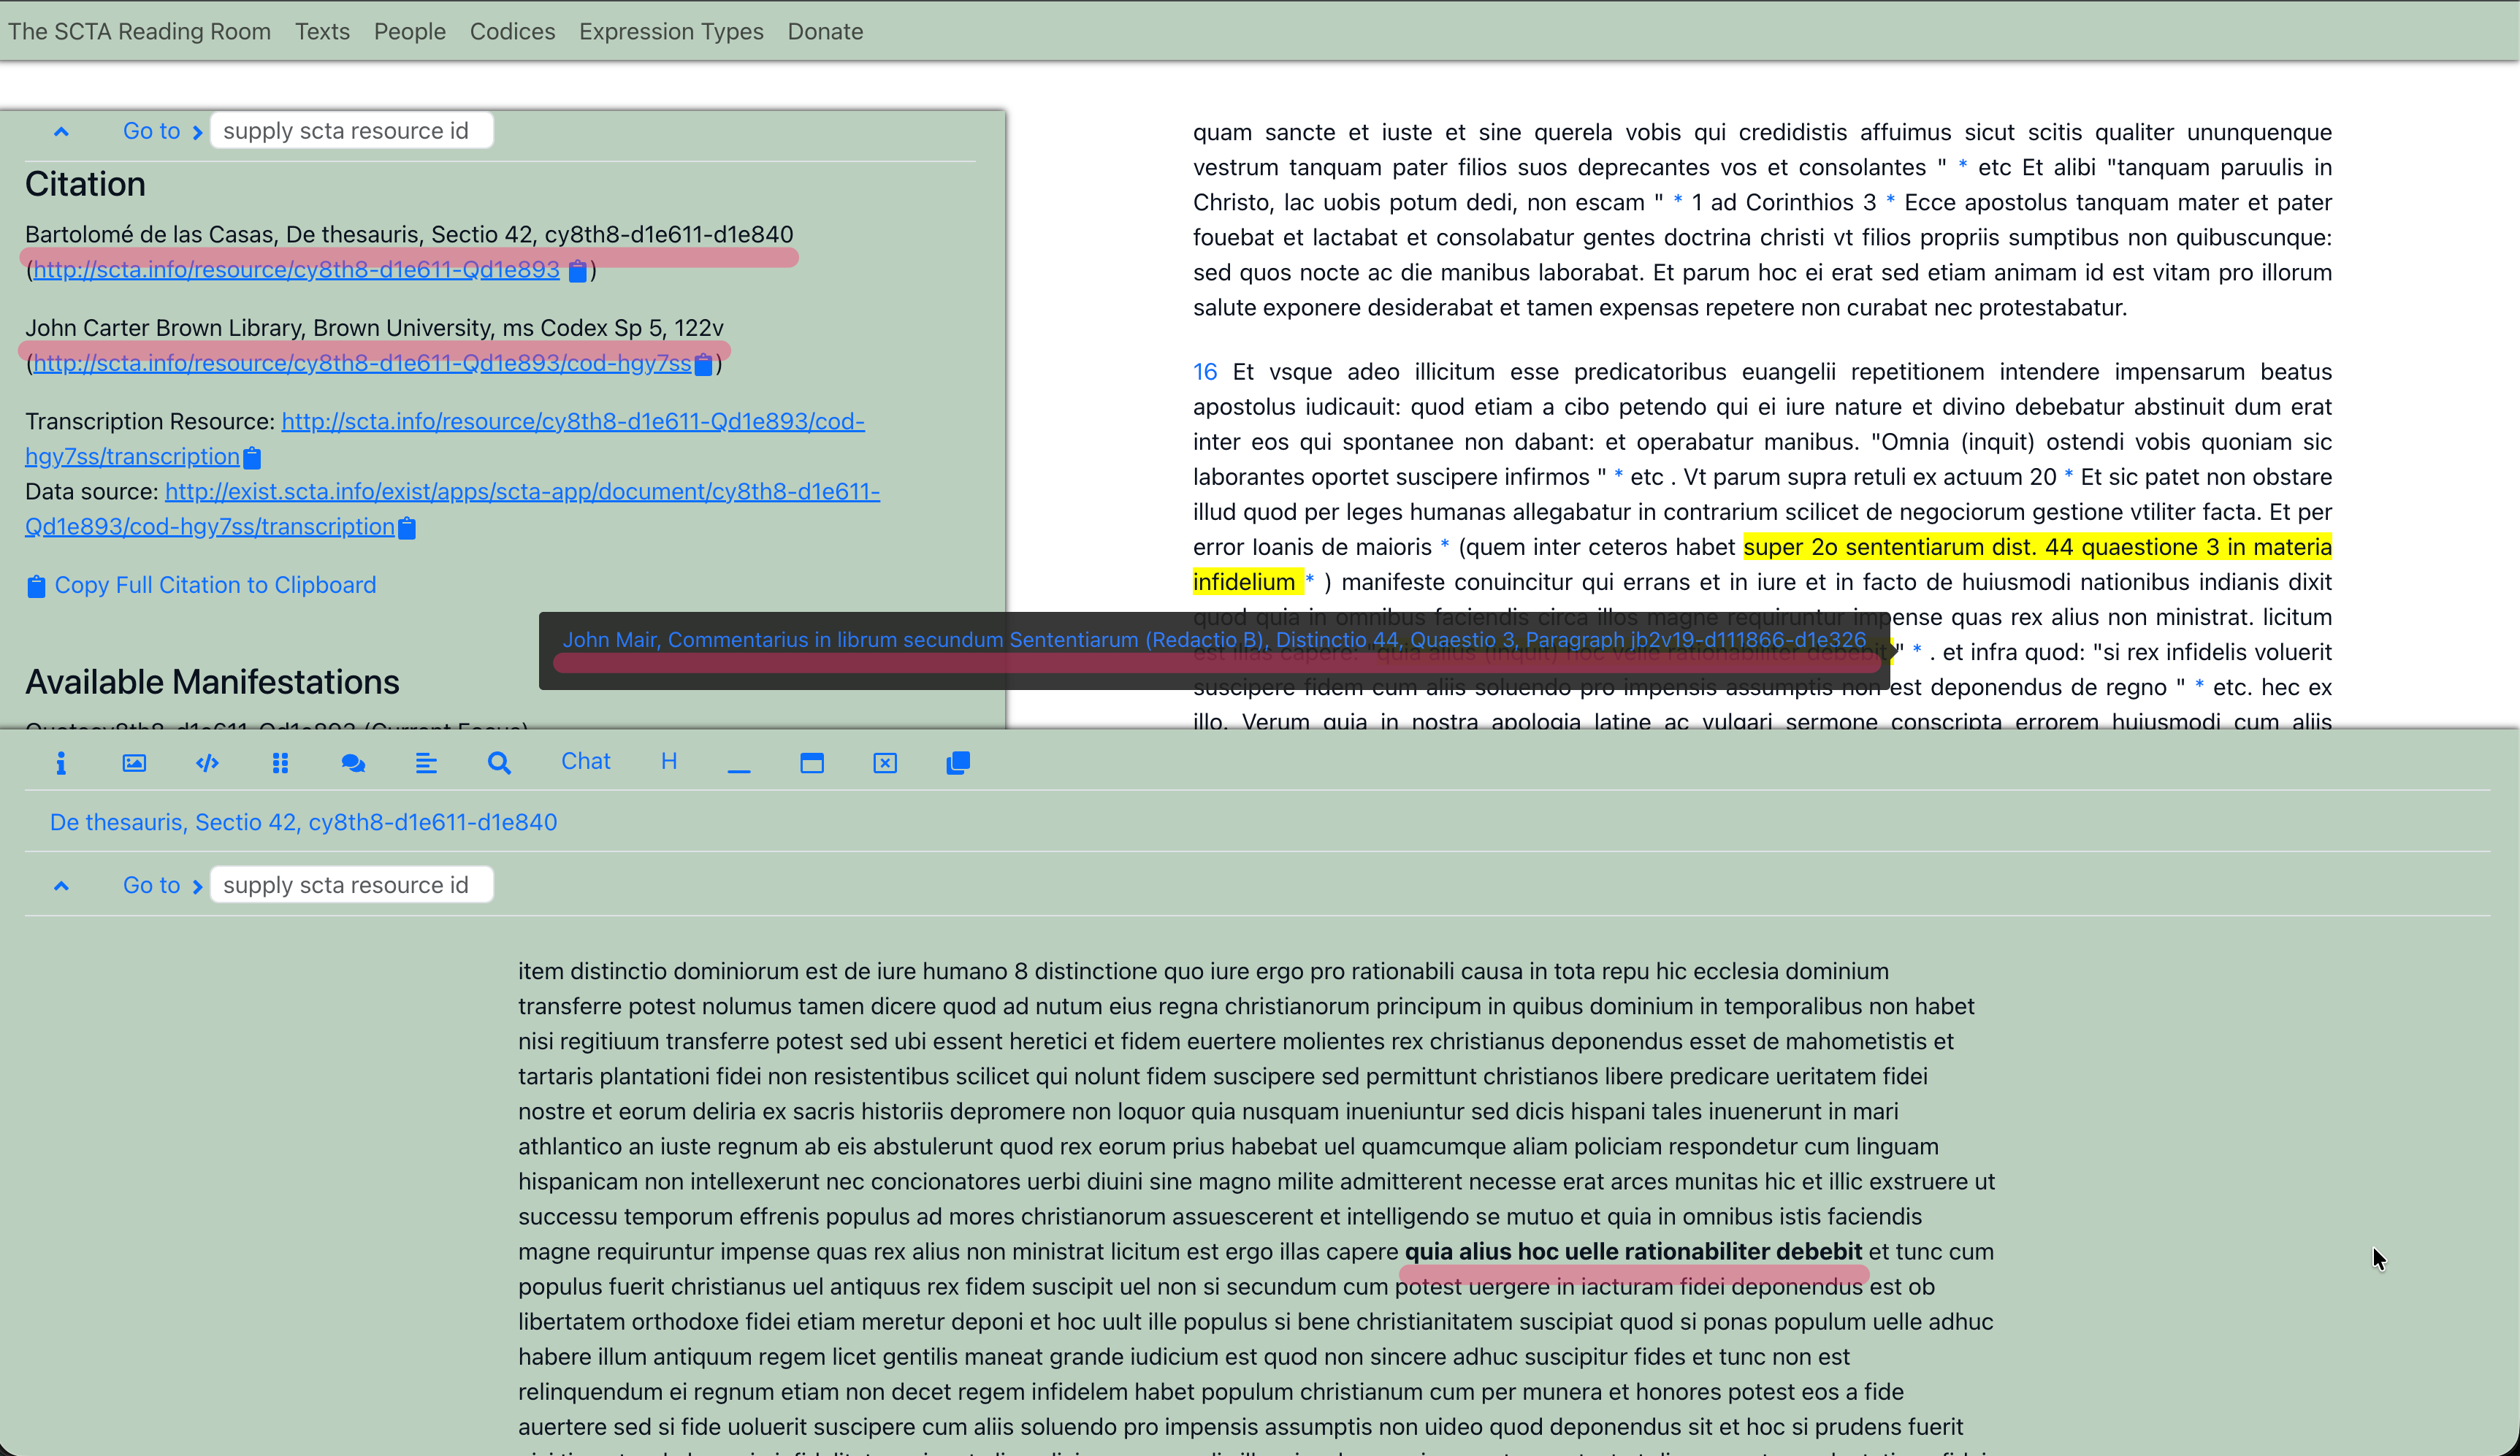Copy Transcription Resource URL clipboard icon
The image size is (2520, 1456).
click(x=252, y=458)
